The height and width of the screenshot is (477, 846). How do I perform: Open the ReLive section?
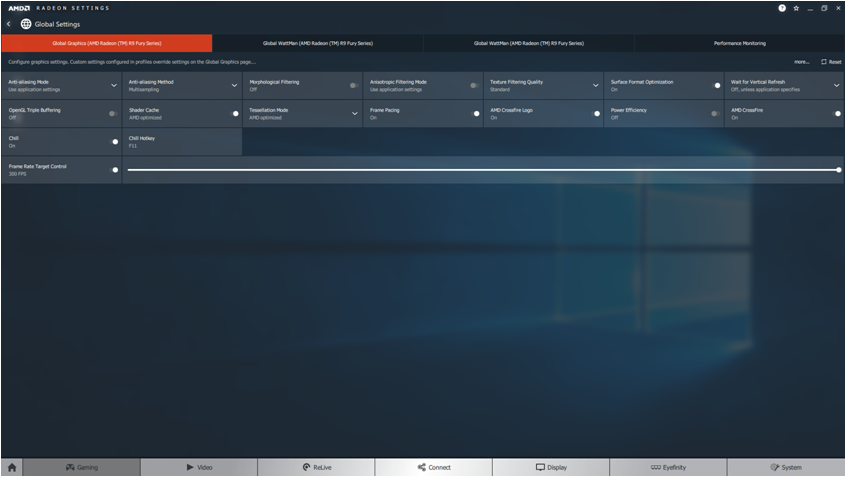click(x=316, y=467)
